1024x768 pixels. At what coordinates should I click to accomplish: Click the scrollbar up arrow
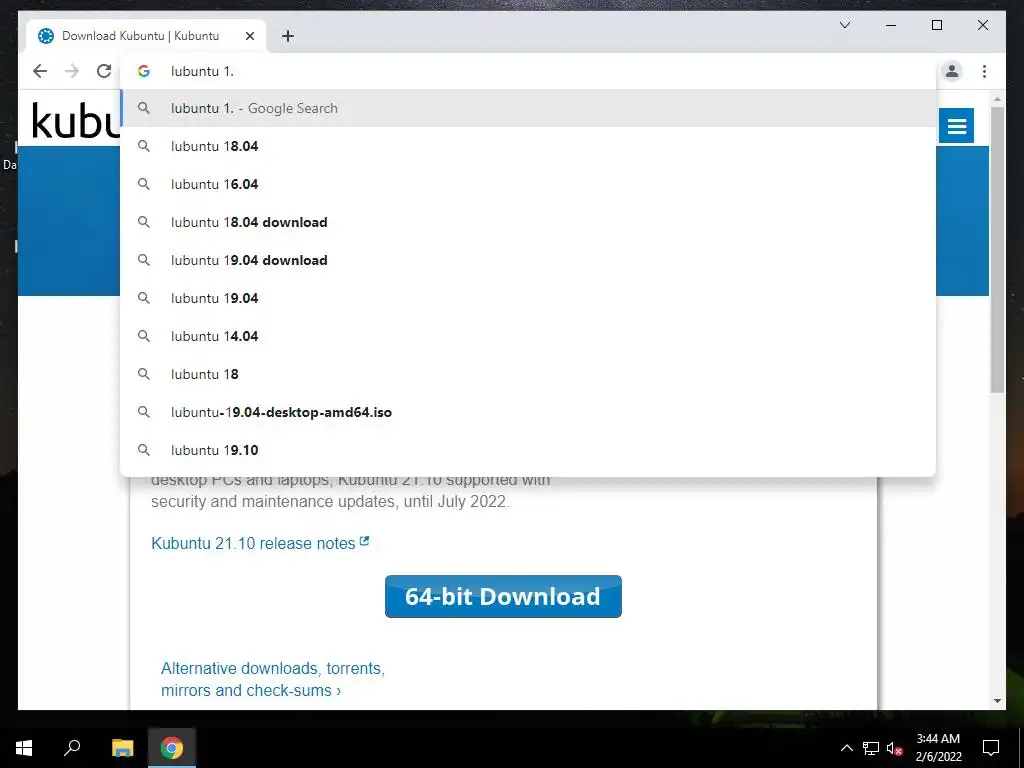(997, 100)
